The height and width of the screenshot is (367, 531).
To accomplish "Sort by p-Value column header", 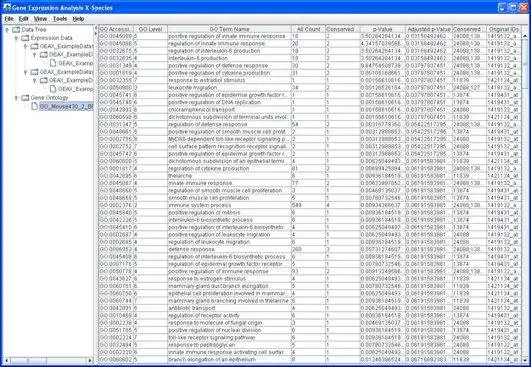I will pos(383,29).
